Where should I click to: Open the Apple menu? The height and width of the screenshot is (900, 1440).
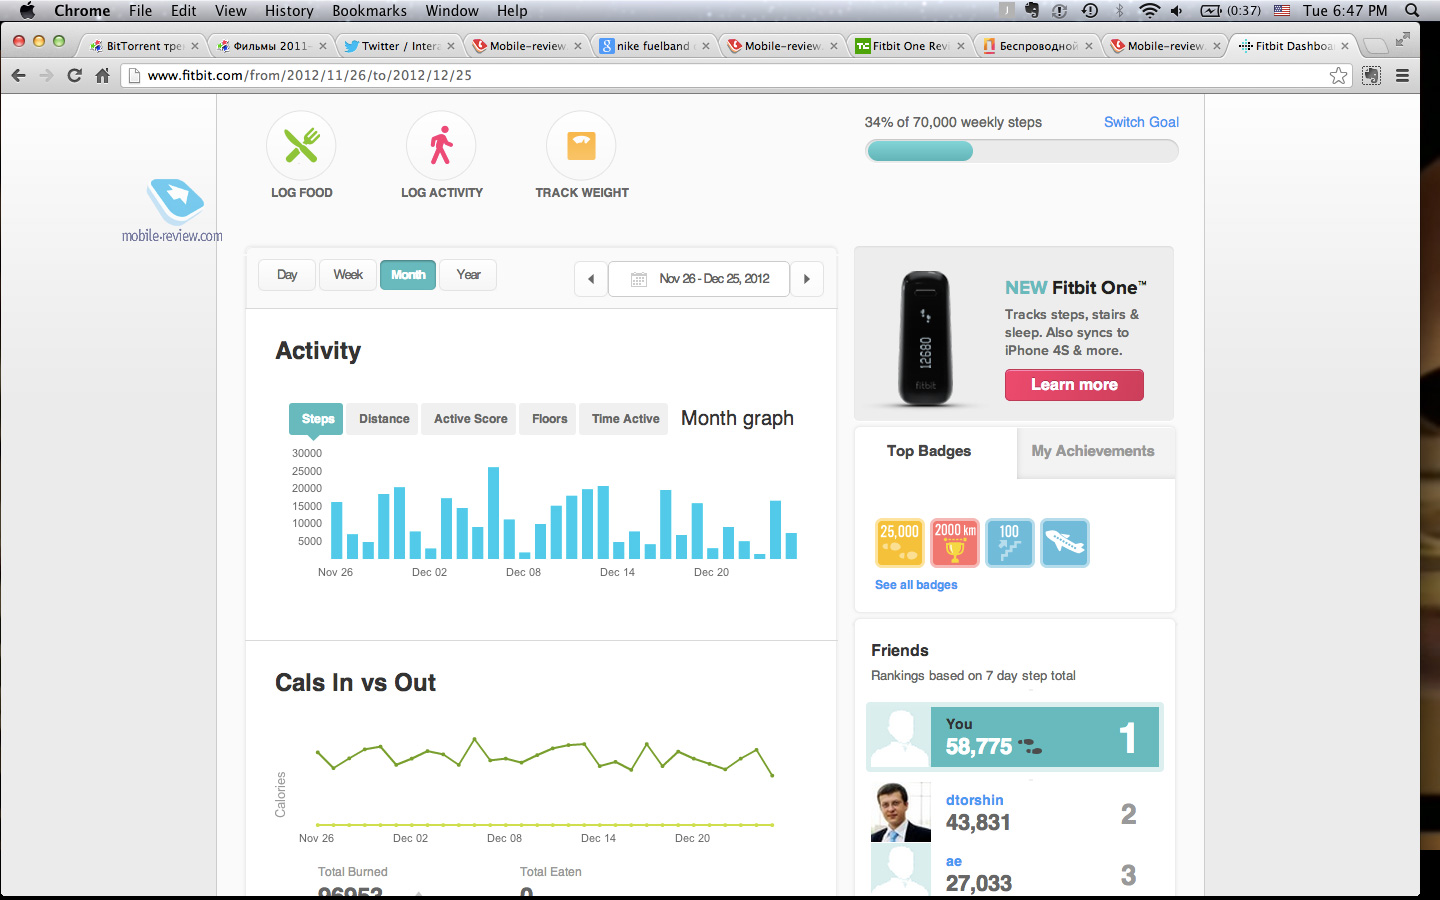coord(27,11)
